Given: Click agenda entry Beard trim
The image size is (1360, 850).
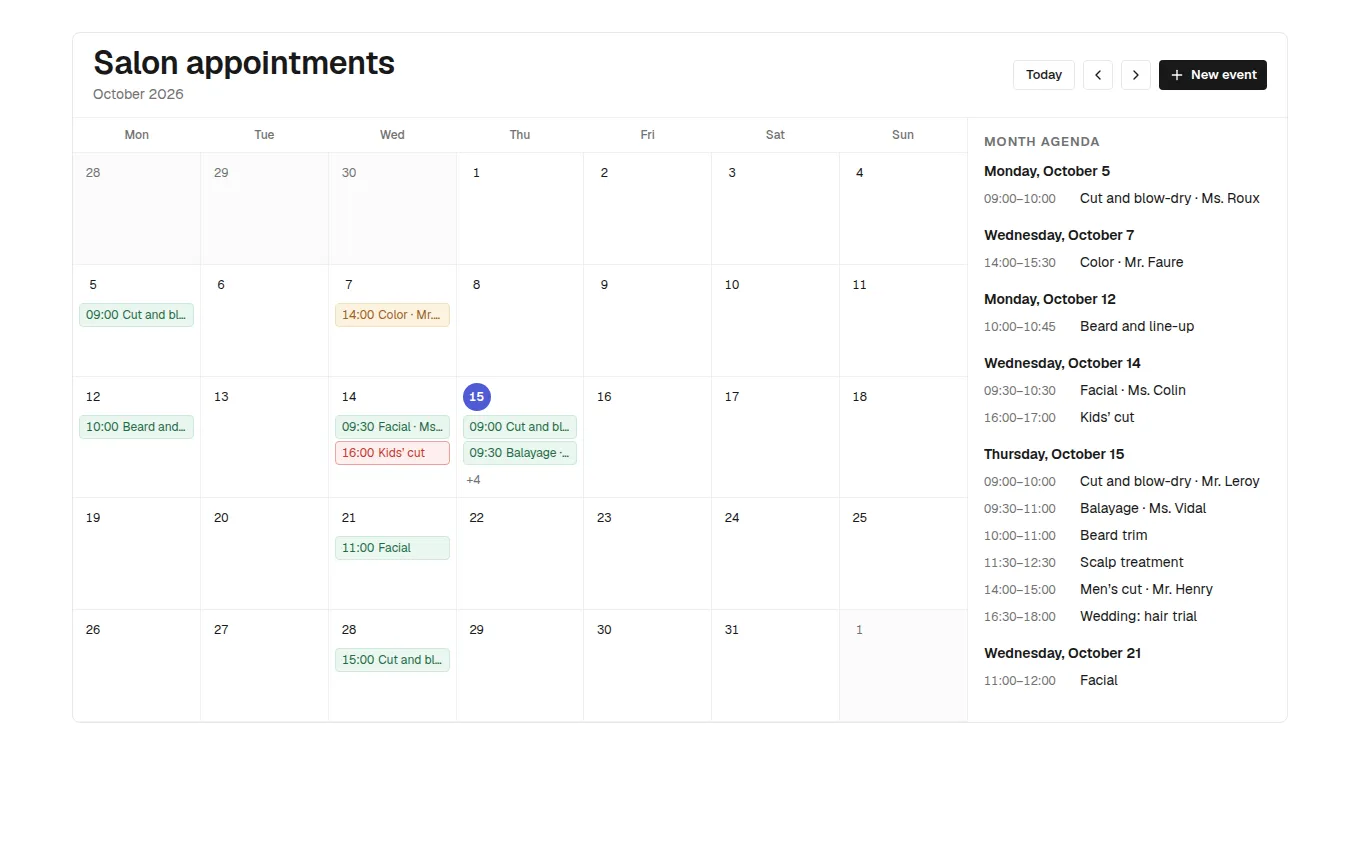Looking at the screenshot, I should 1127,536.
